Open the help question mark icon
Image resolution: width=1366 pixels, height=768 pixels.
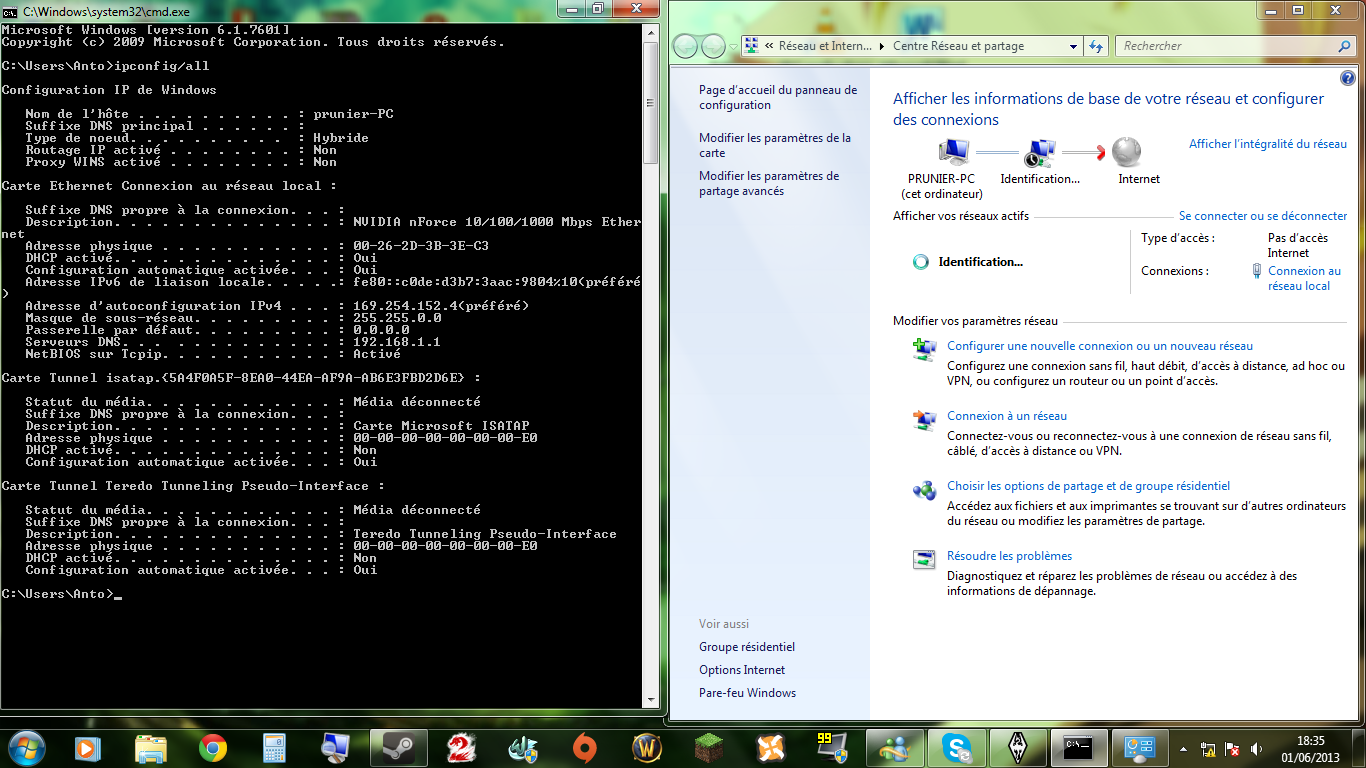[x=1346, y=79]
